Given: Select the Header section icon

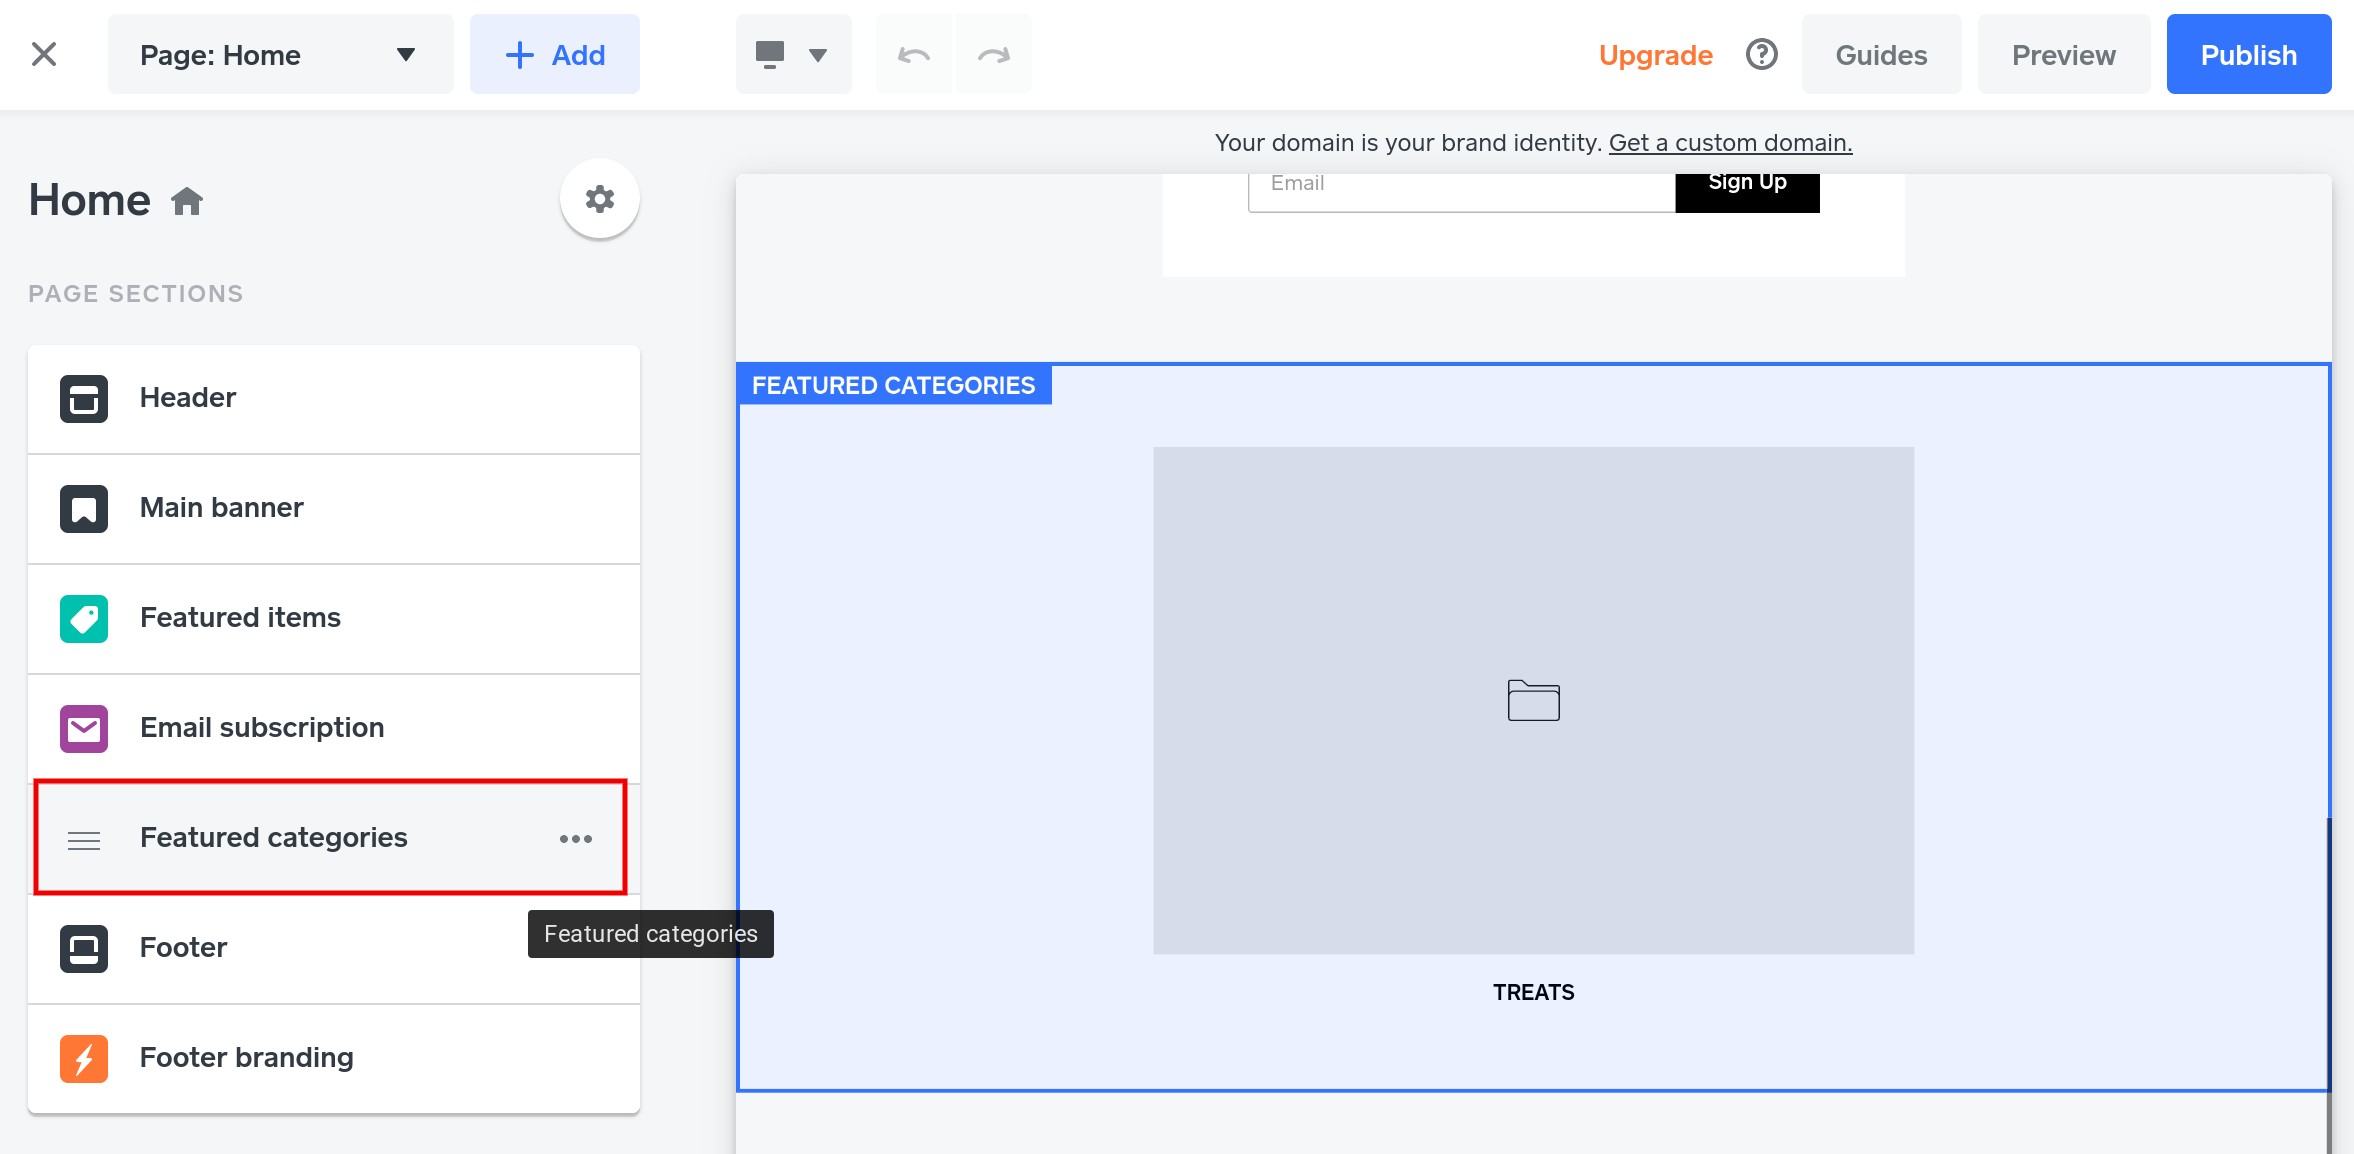Looking at the screenshot, I should pyautogui.click(x=84, y=399).
